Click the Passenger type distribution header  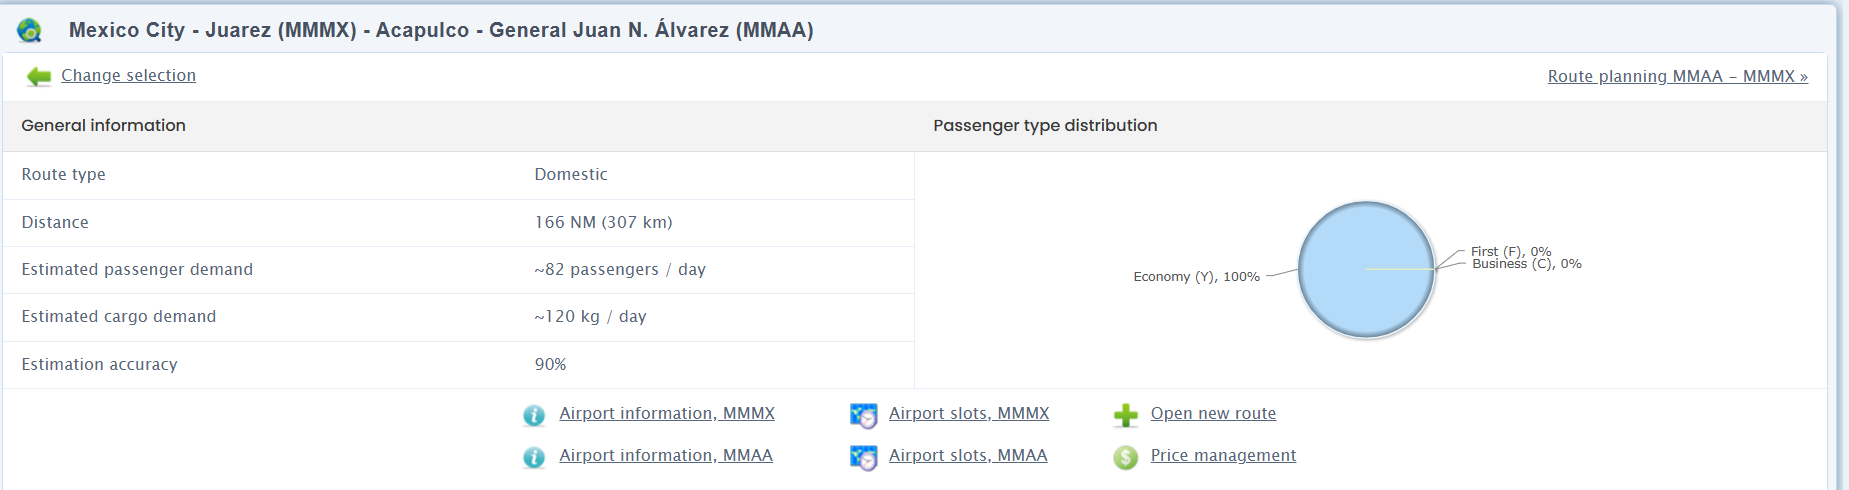pyautogui.click(x=1045, y=125)
